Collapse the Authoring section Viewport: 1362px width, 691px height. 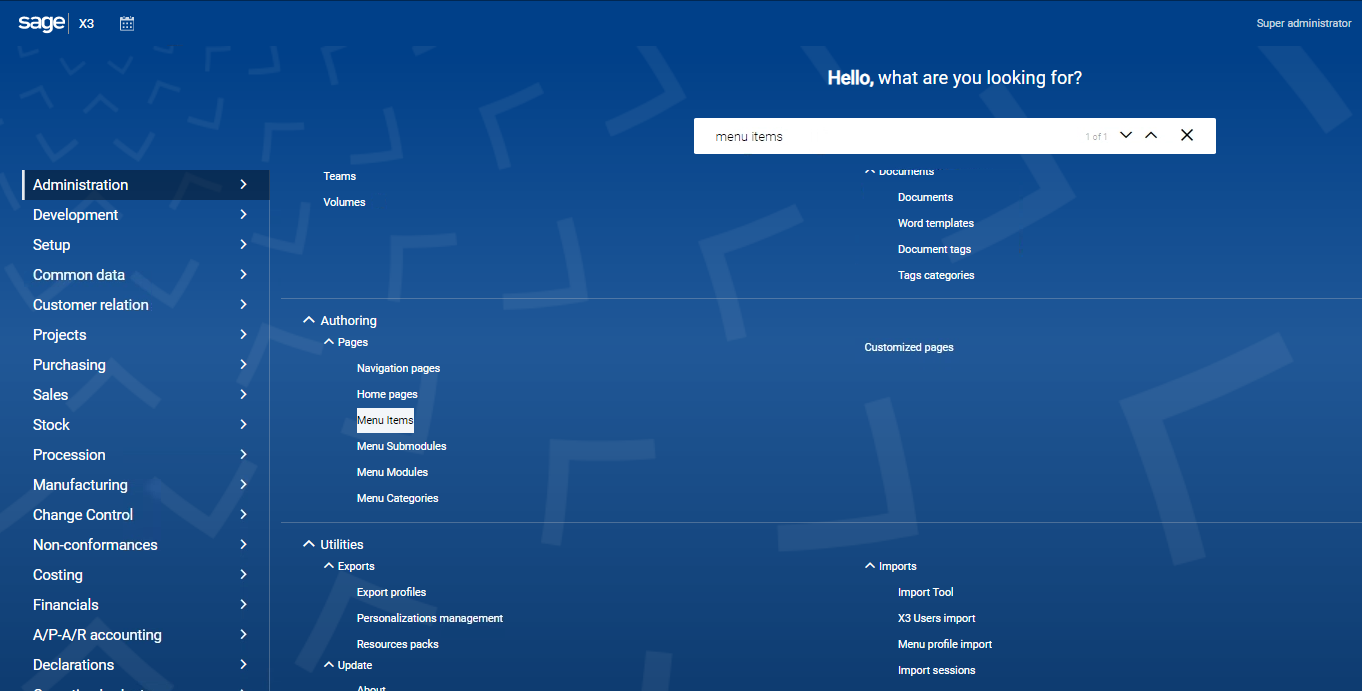308,321
